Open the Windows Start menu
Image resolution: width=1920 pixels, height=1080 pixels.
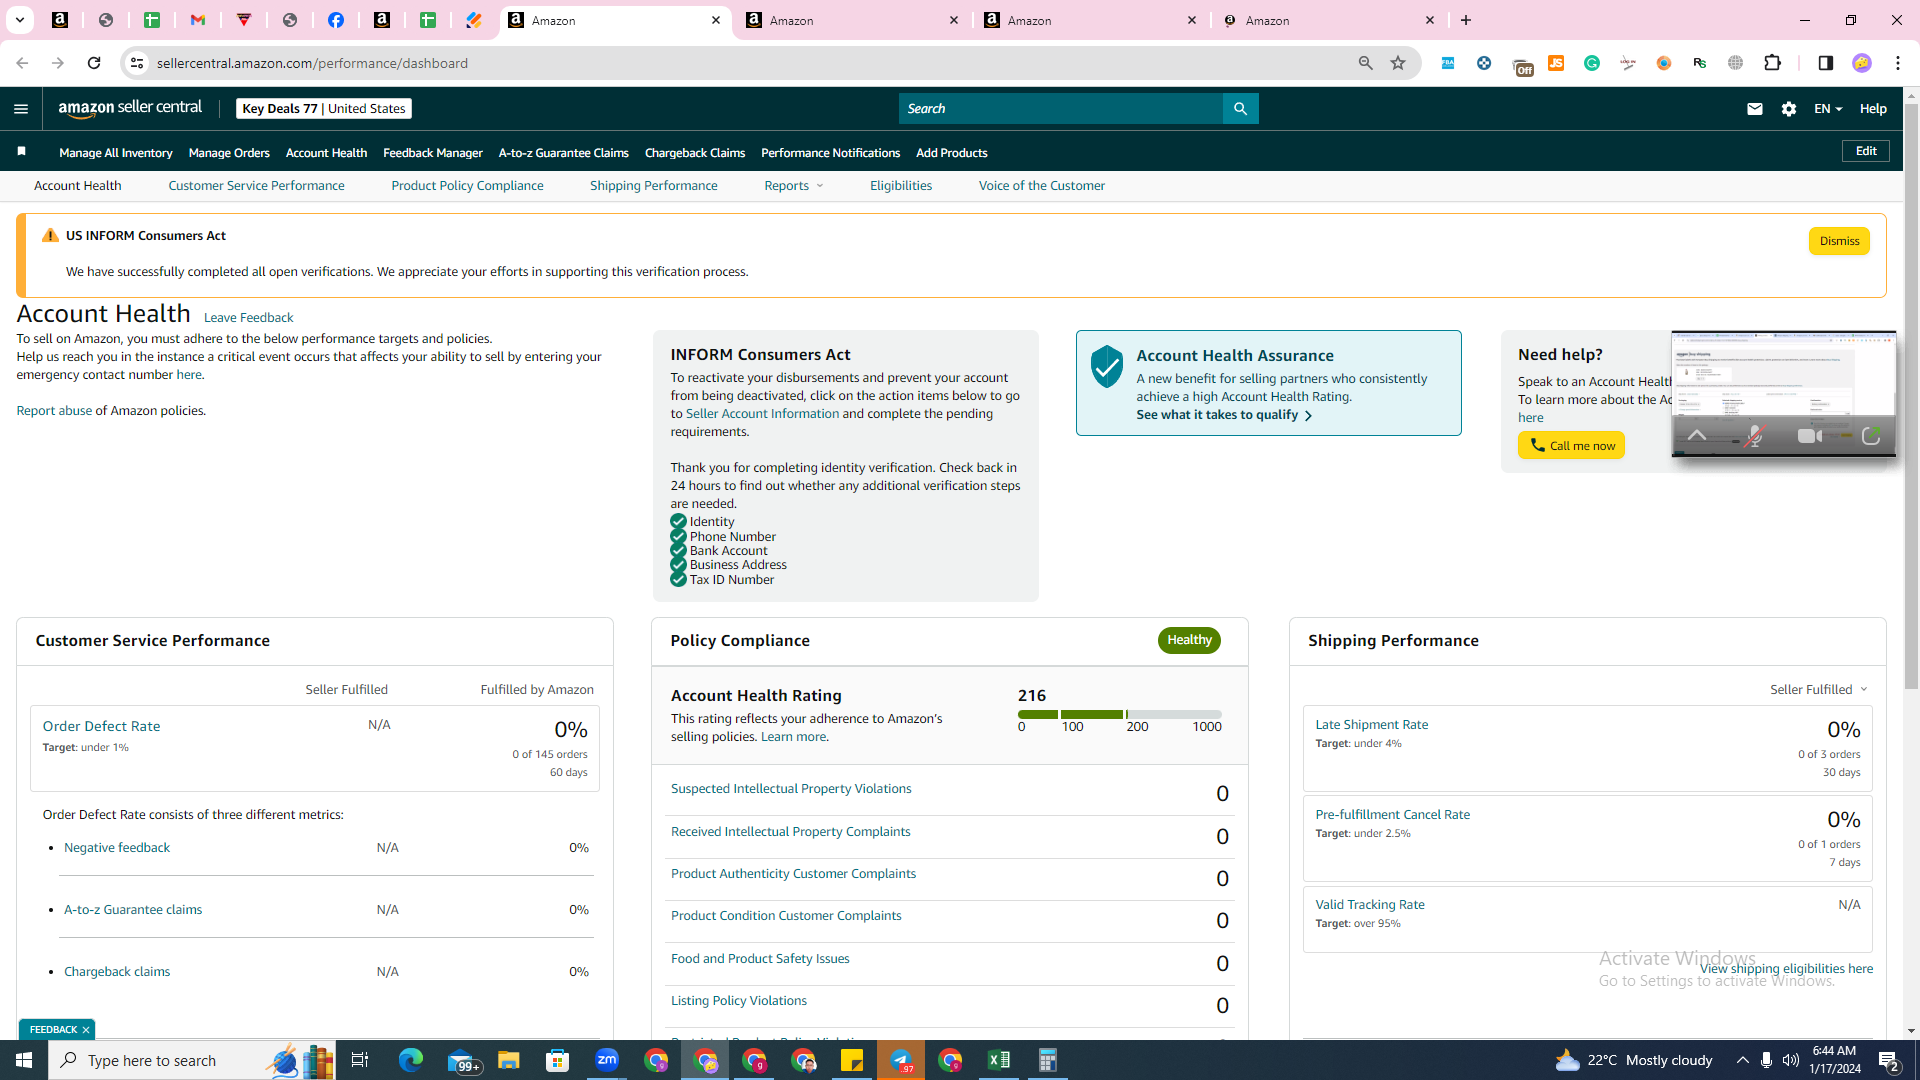24,1060
